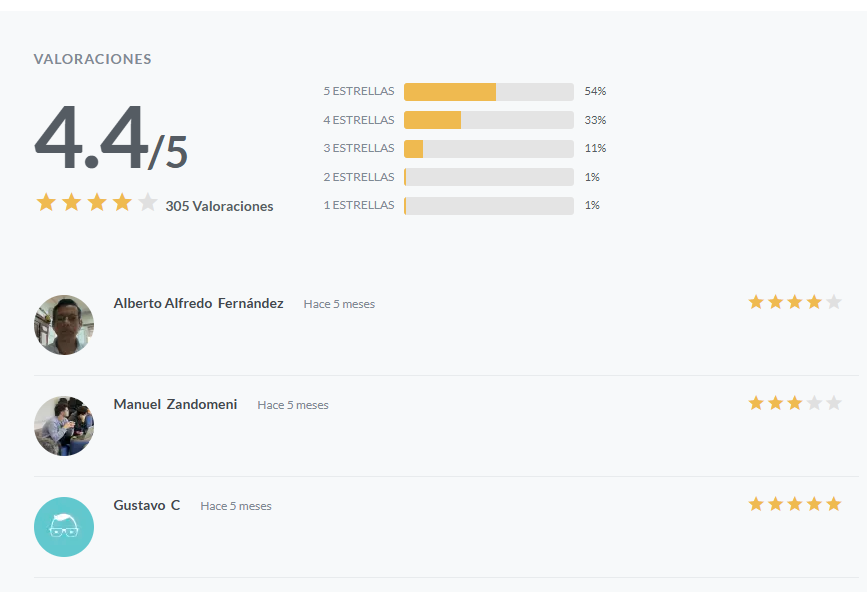Screen dimensions: 867x592
Task: Select the 4 Estrellas rating bar
Action: 489,120
